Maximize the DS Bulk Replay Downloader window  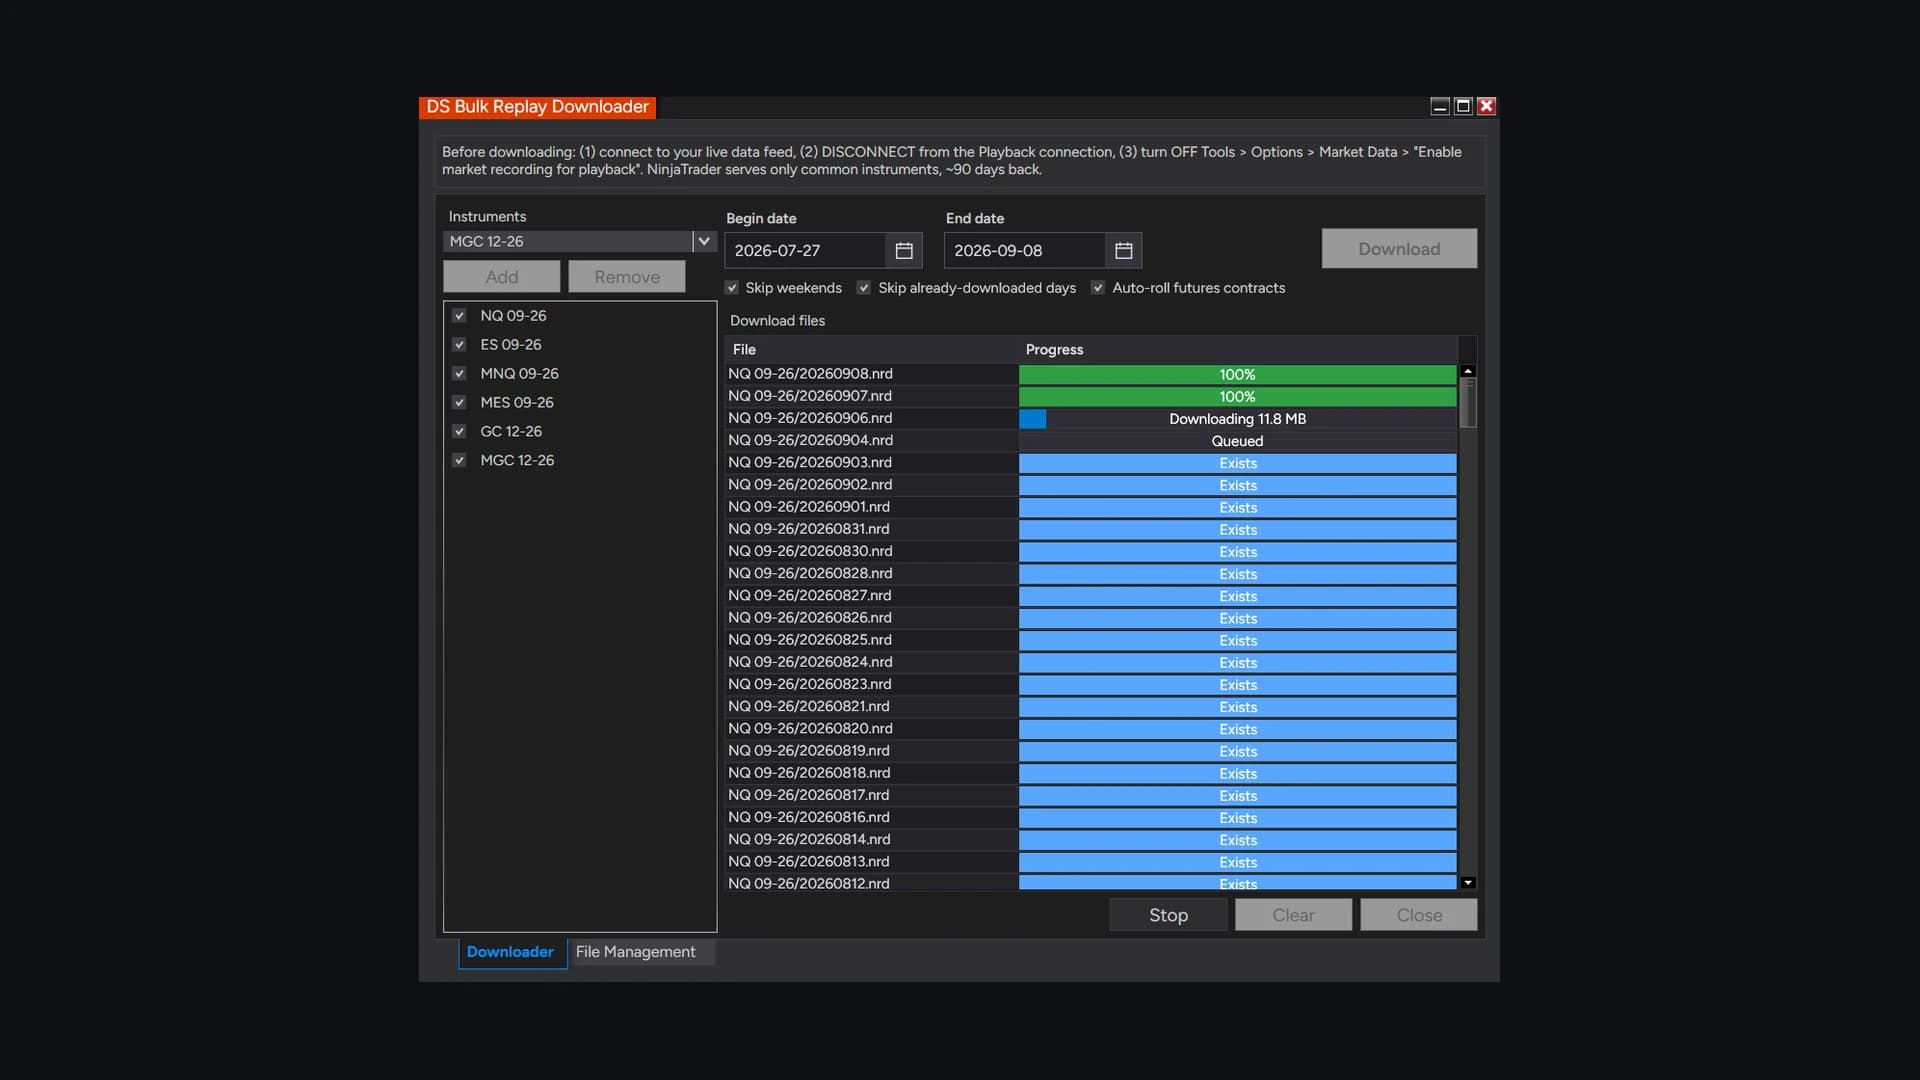[x=1463, y=106]
